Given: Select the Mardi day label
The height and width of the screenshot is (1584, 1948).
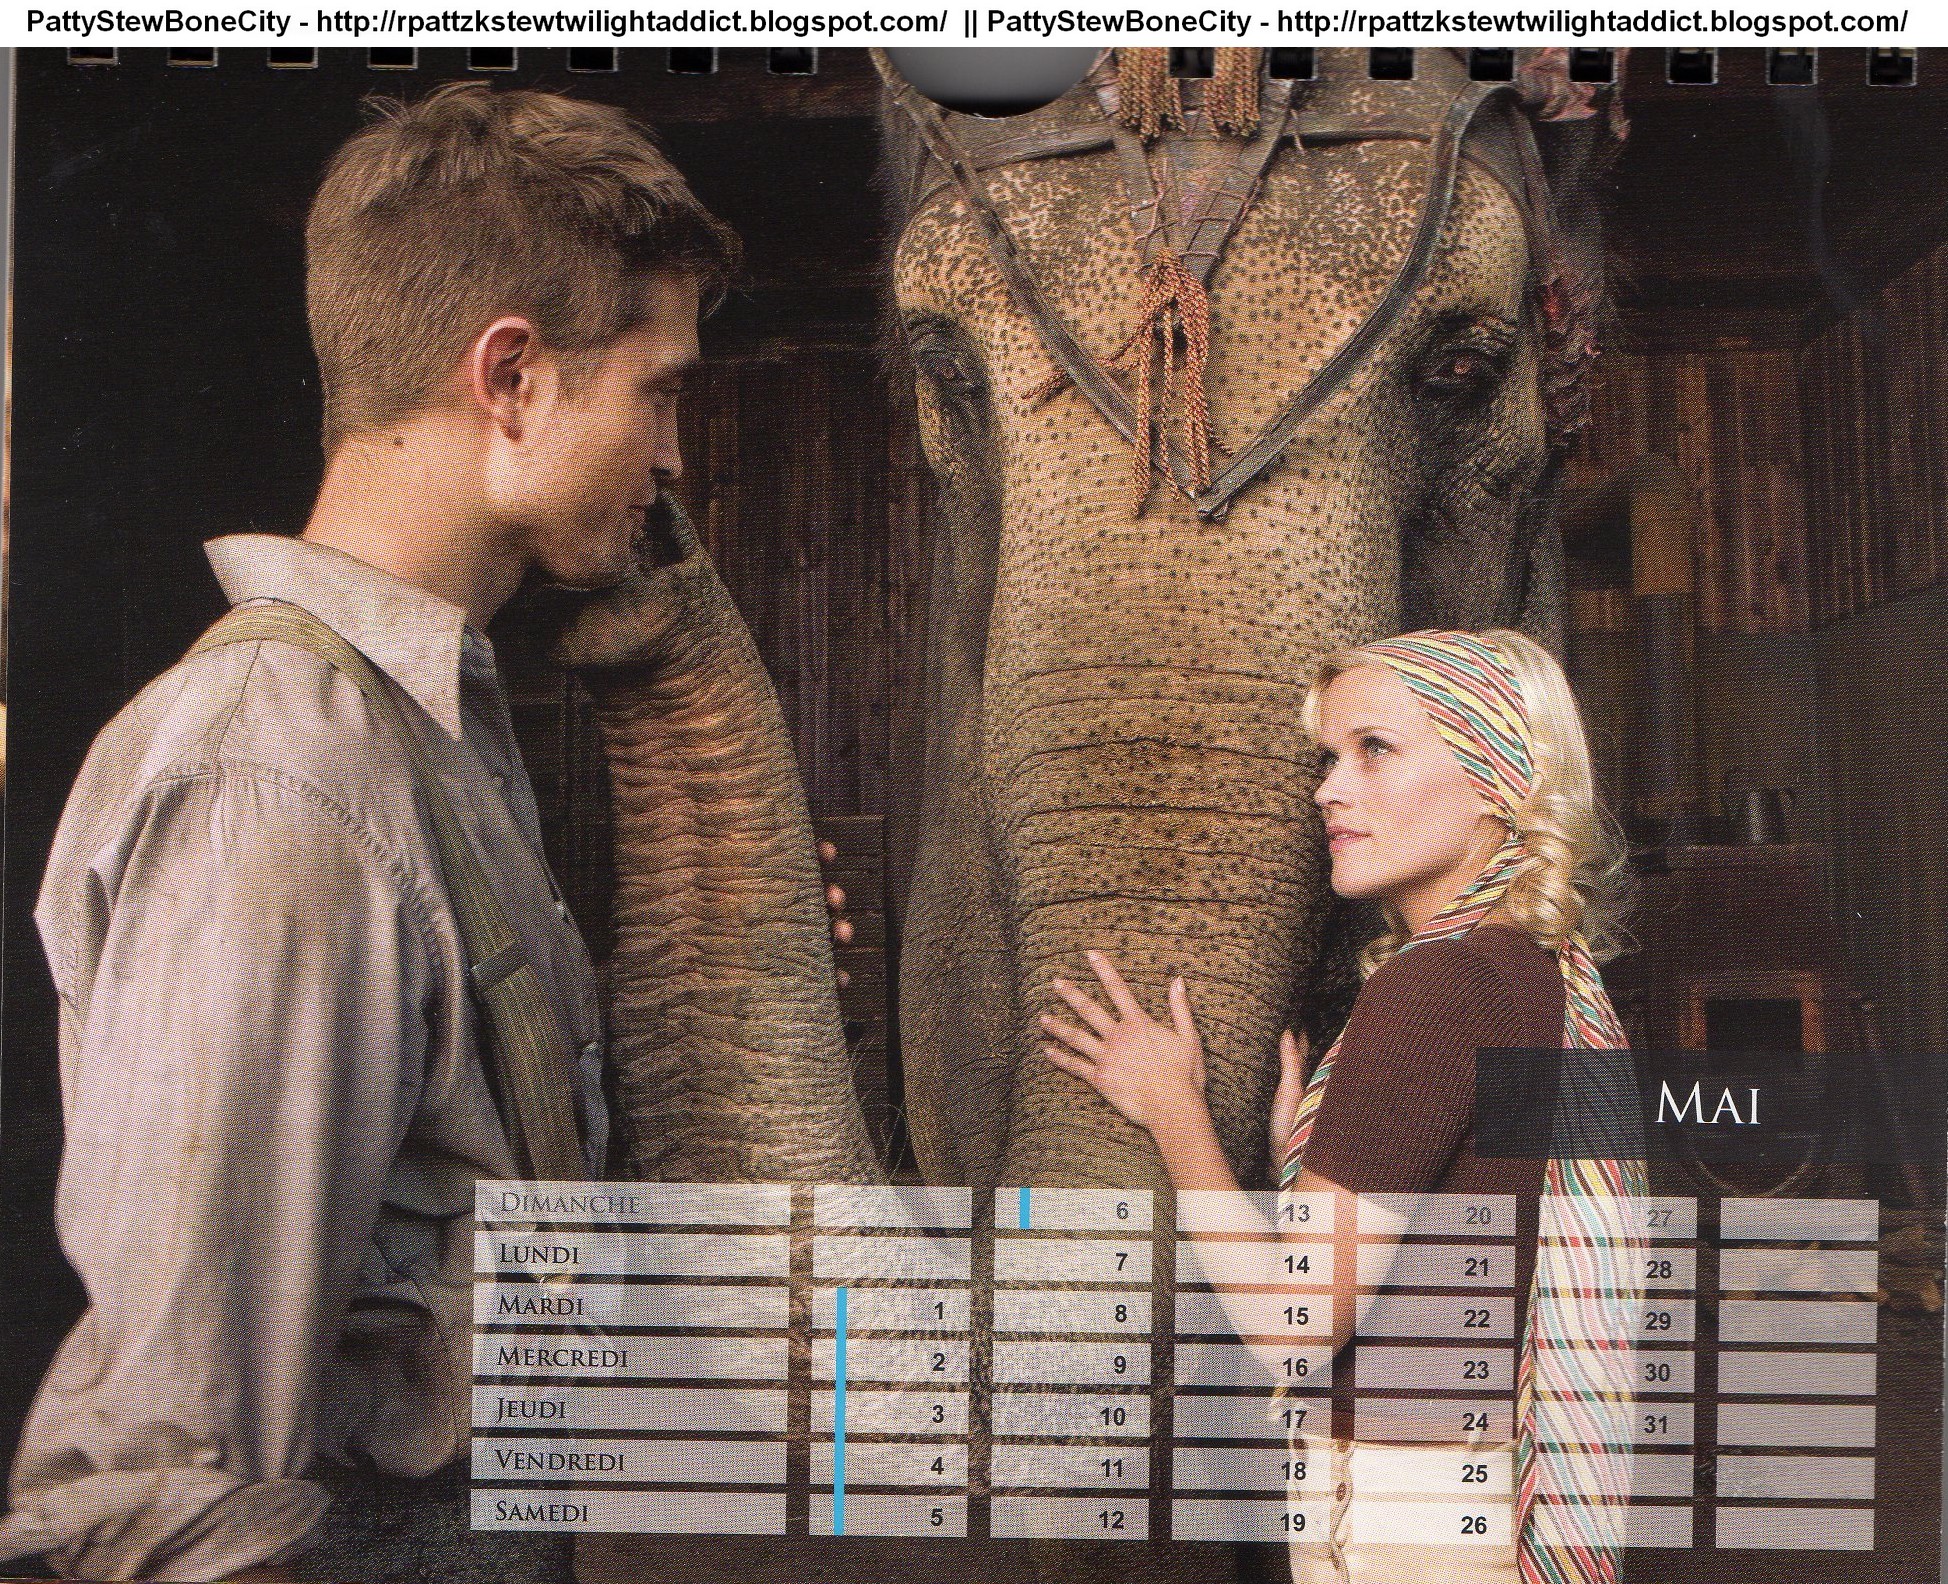Looking at the screenshot, I should [x=541, y=1306].
